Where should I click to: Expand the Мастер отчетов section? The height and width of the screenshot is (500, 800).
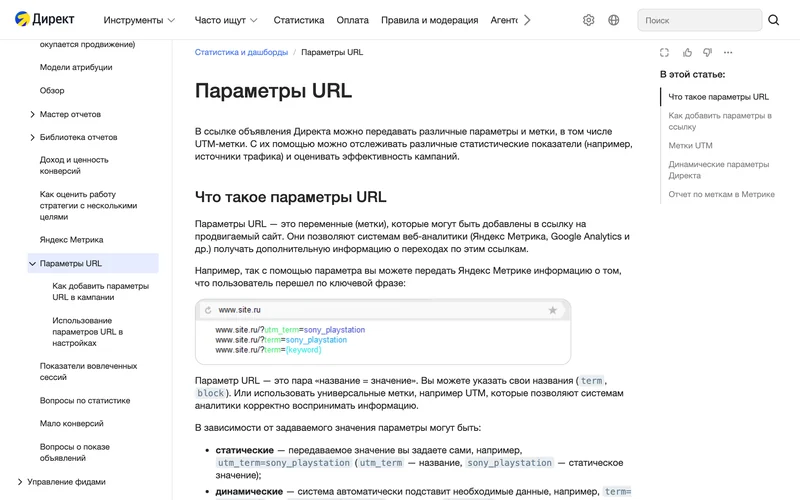point(32,114)
